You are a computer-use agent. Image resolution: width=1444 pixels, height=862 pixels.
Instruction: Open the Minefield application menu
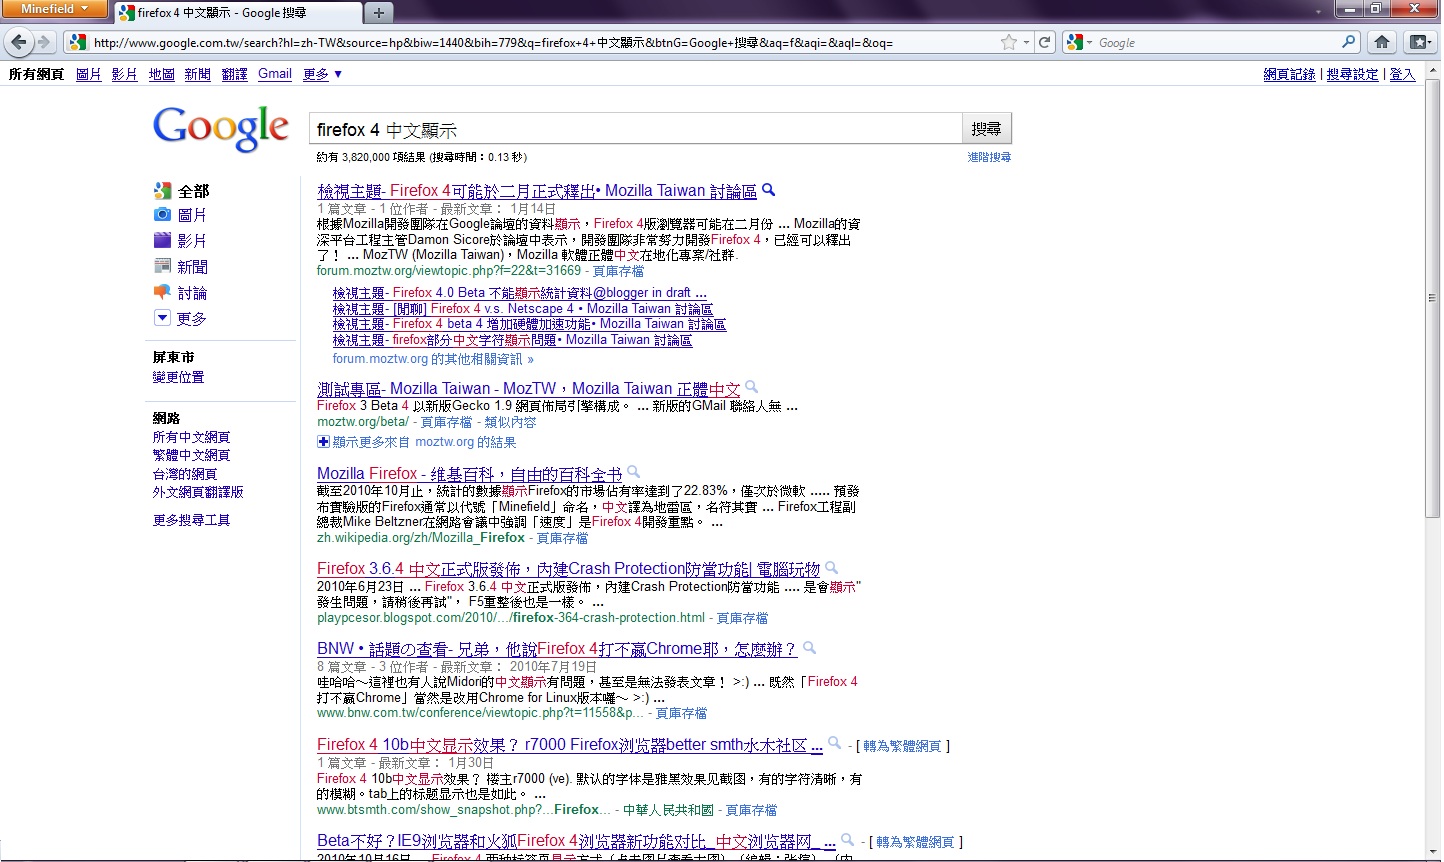coord(55,9)
